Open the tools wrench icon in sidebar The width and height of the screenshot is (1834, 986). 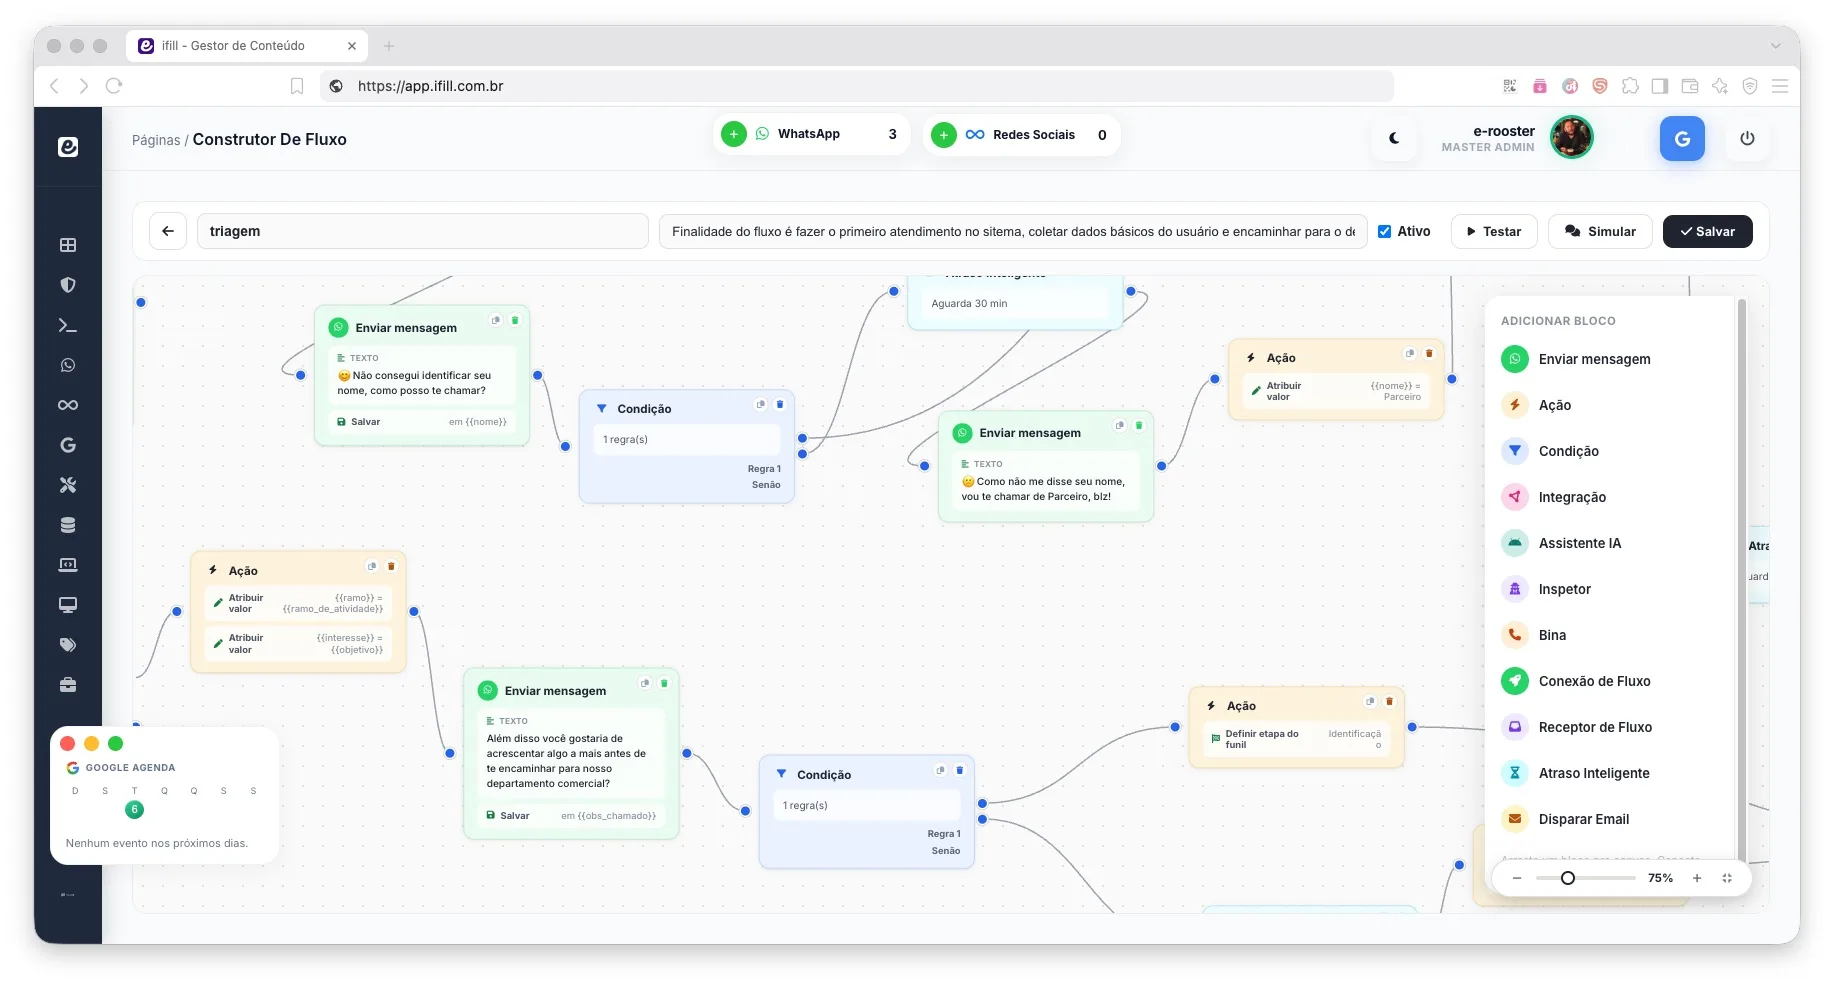(68, 485)
